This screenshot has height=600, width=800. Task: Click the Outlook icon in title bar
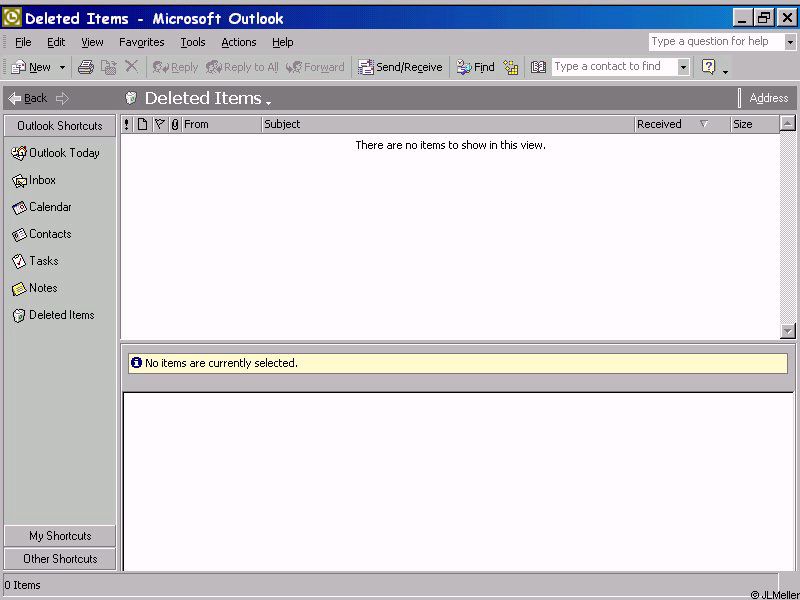coord(12,18)
